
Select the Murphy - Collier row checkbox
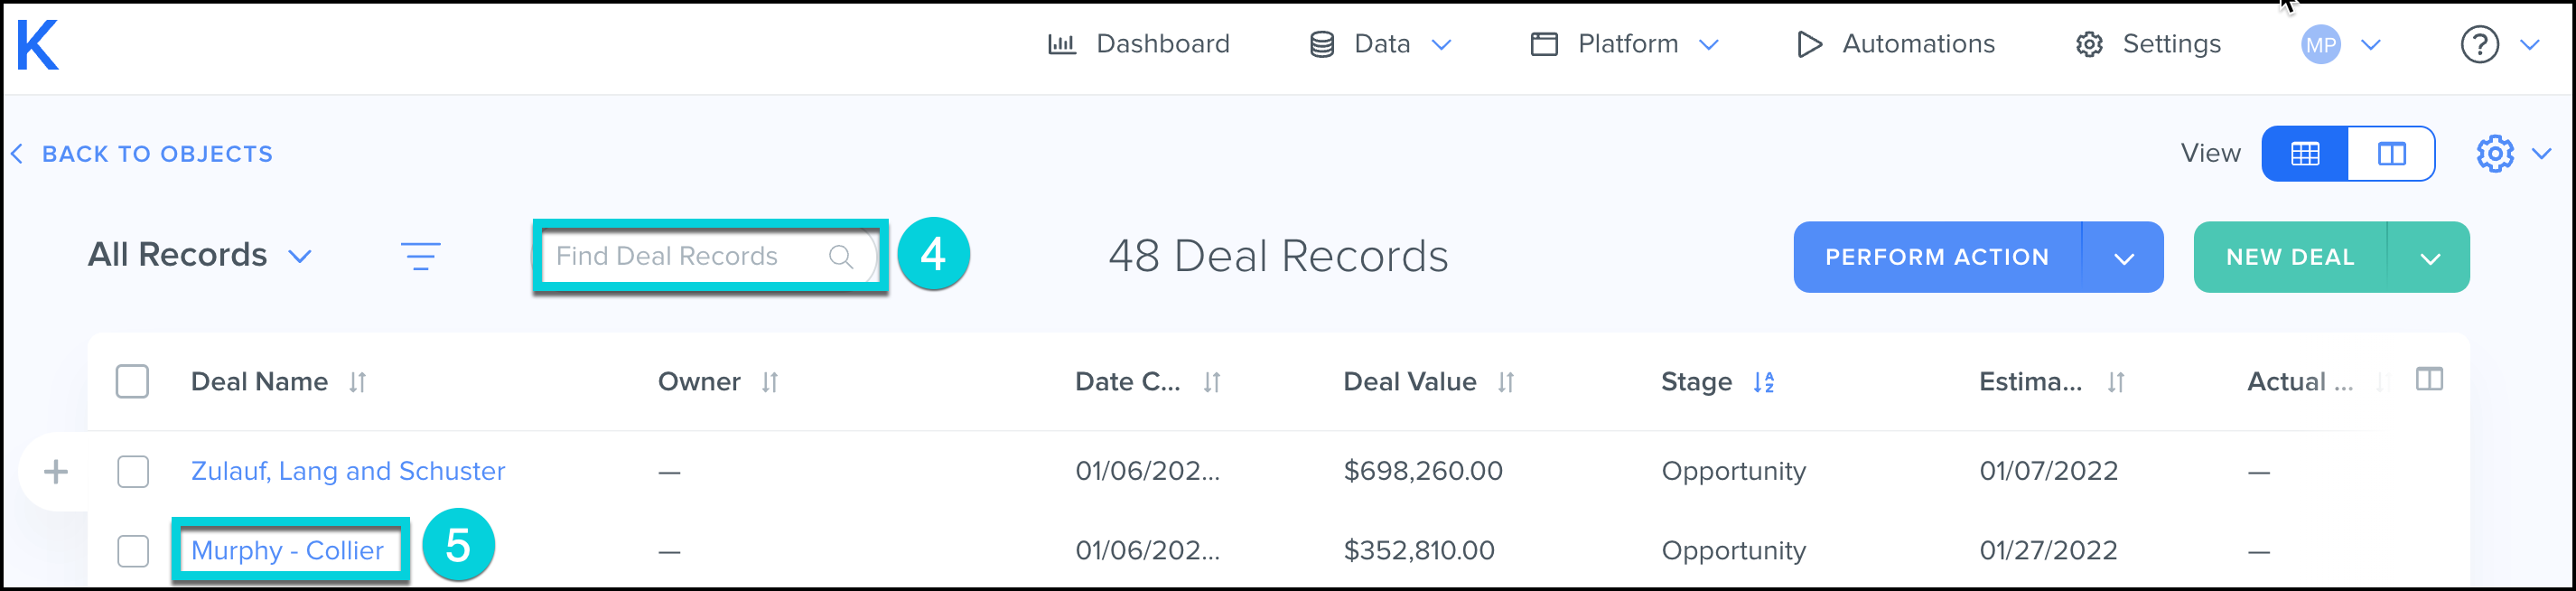click(133, 551)
